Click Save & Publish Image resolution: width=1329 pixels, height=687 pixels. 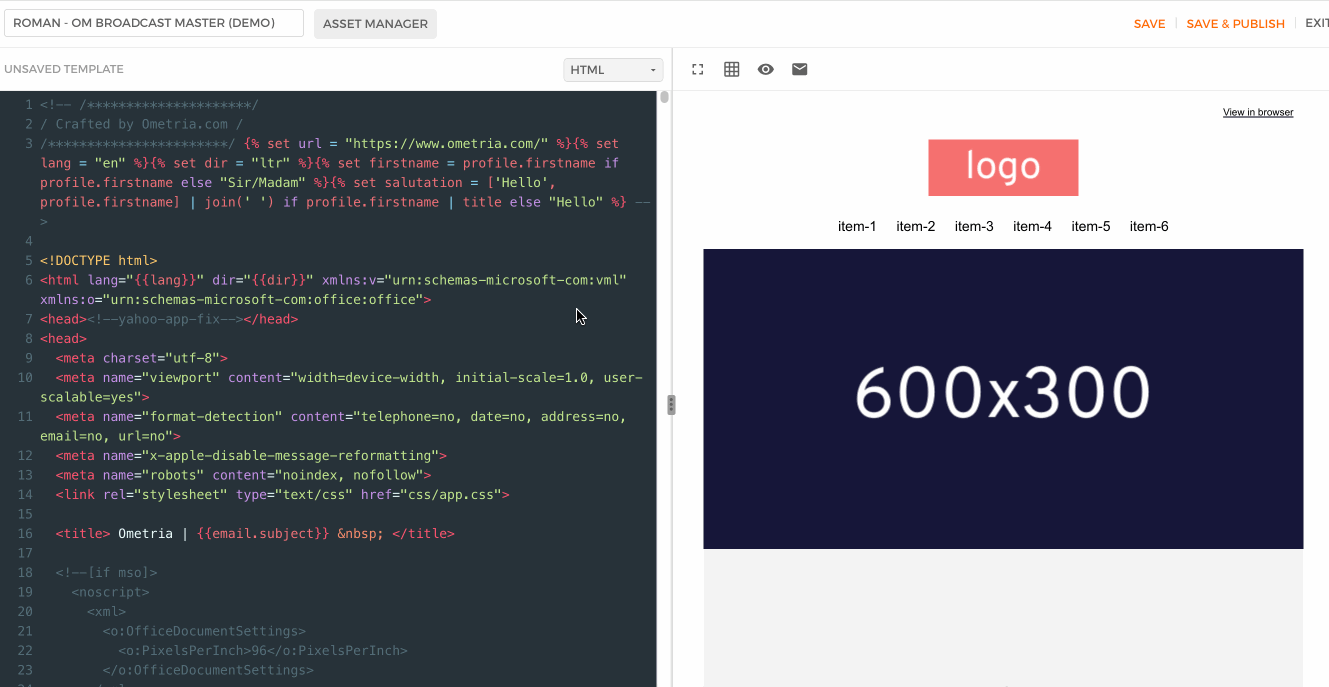(x=1235, y=24)
